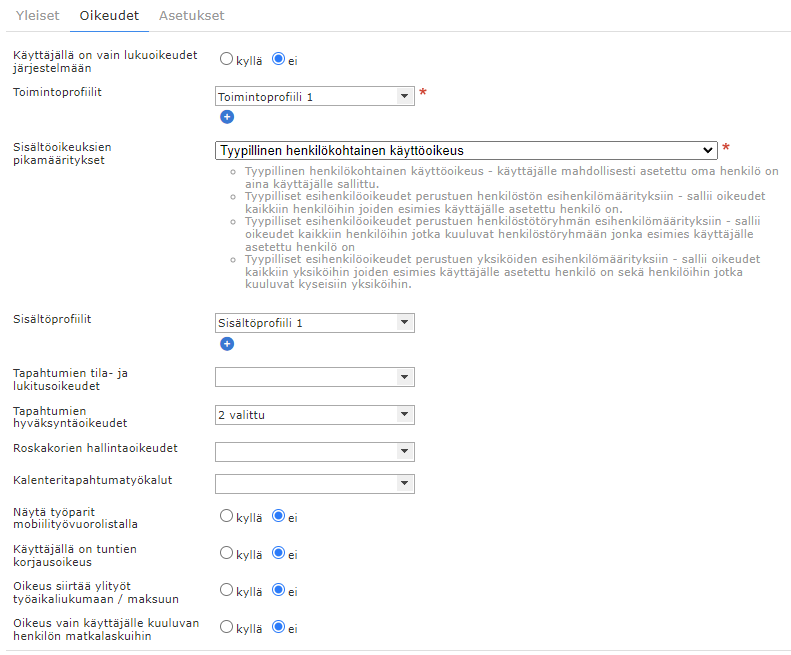The height and width of the screenshot is (655, 791).
Task: Select 'ei' for Käyttäjällä on vain lukuoikeudet
Action: pos(279,59)
